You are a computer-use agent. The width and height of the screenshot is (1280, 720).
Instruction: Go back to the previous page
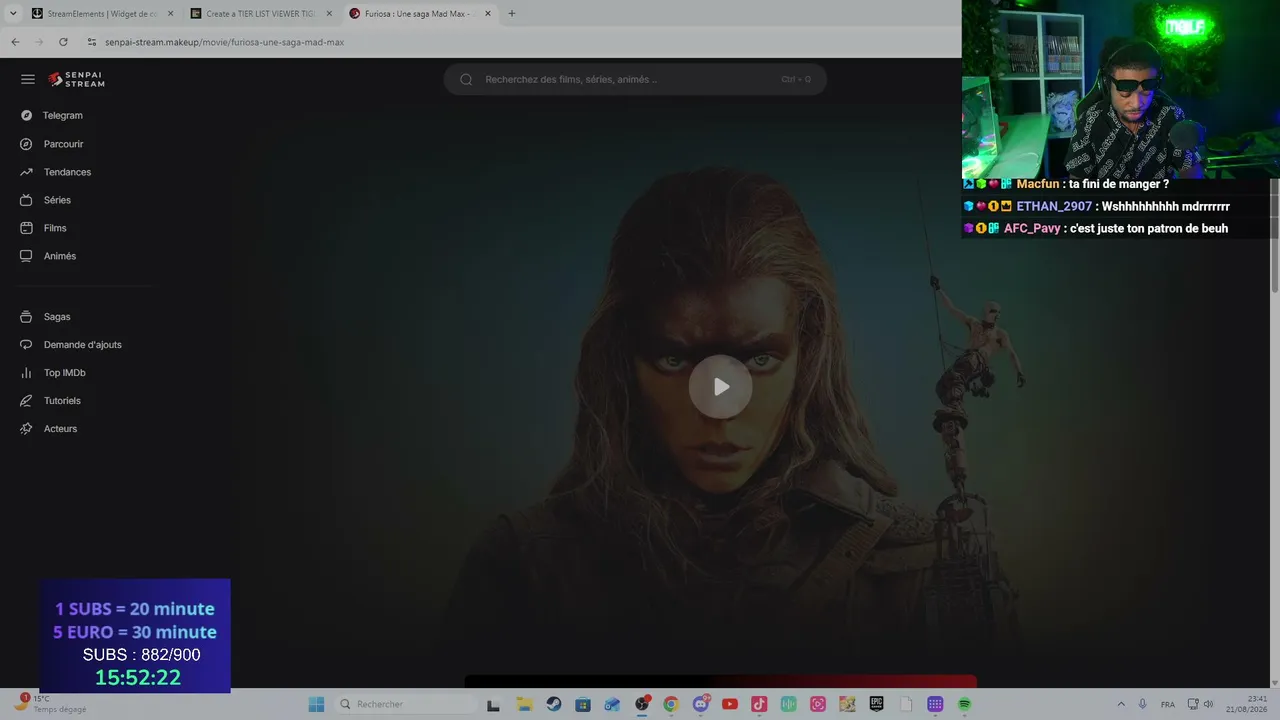tap(15, 42)
